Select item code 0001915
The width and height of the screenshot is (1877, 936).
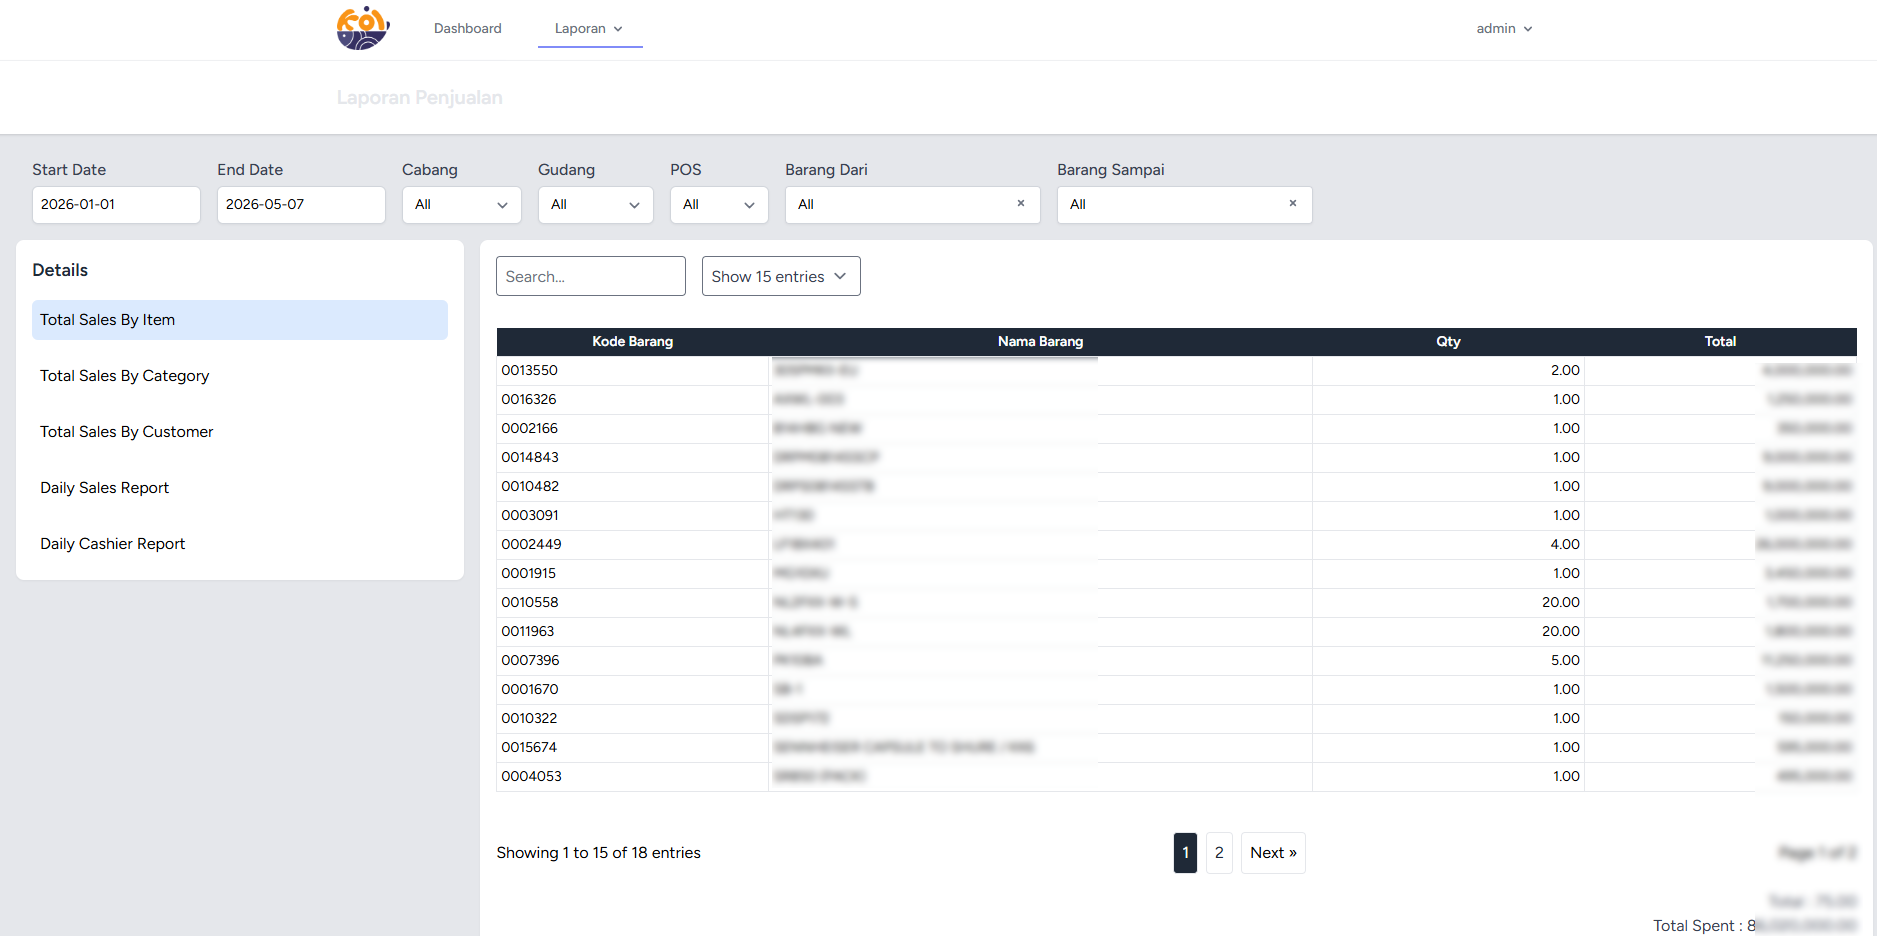coord(528,573)
